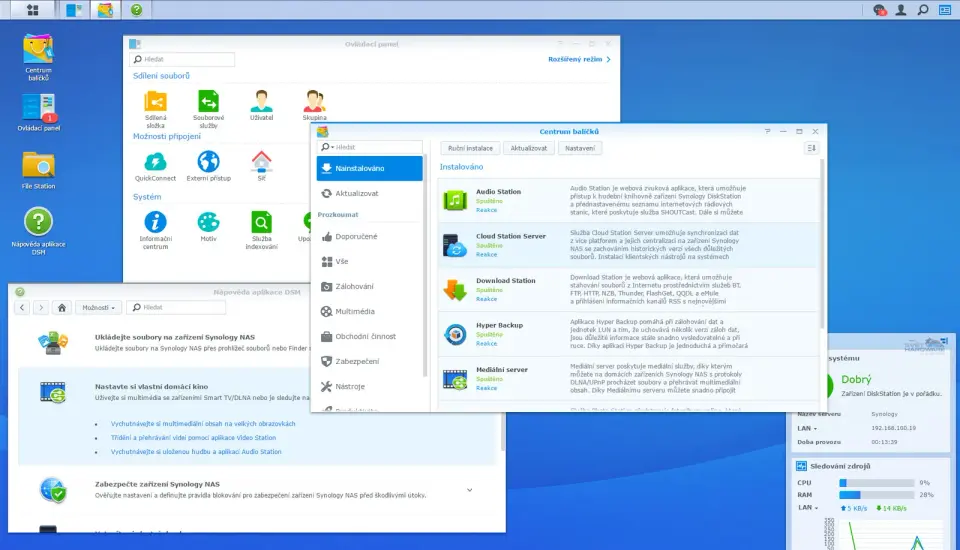Select the Hyper Backup package icon
Viewport: 960px width, 550px height.
455,334
